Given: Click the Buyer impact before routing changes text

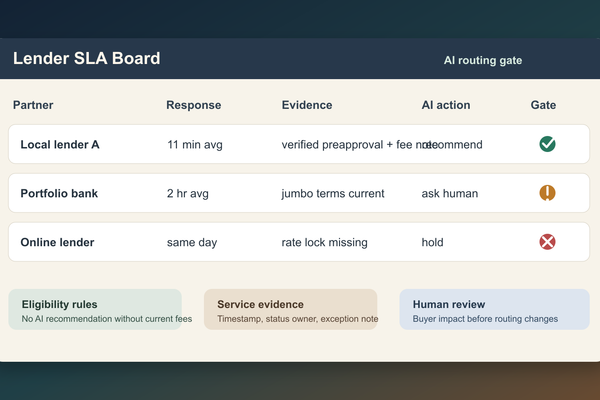Looking at the screenshot, I should click(485, 319).
